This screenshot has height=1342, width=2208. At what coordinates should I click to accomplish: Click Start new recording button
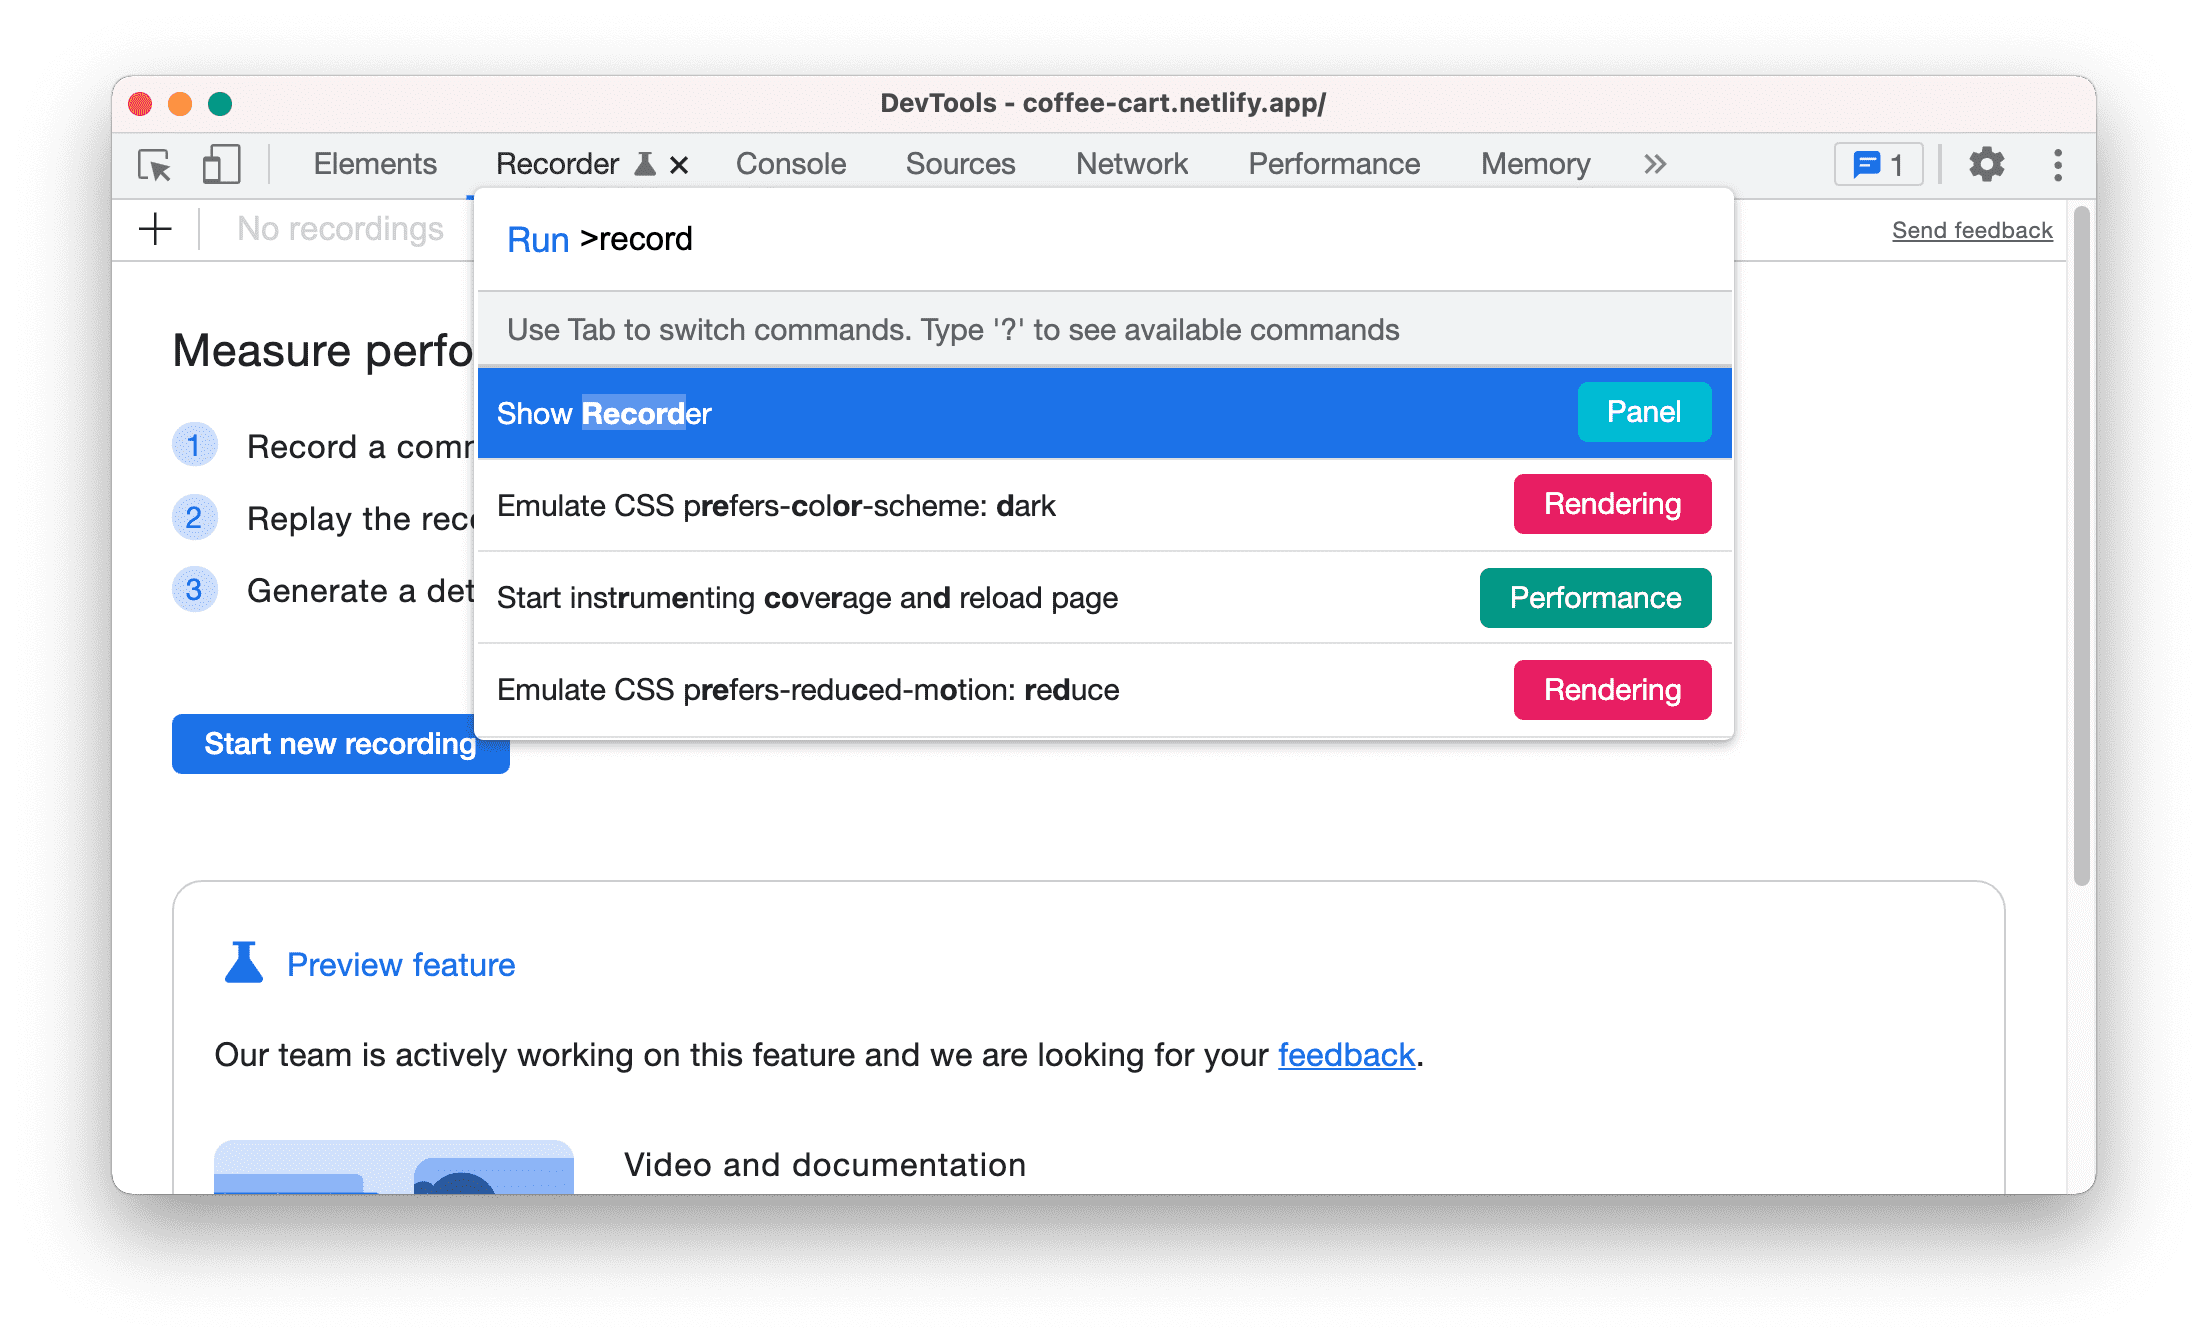pyautogui.click(x=339, y=744)
